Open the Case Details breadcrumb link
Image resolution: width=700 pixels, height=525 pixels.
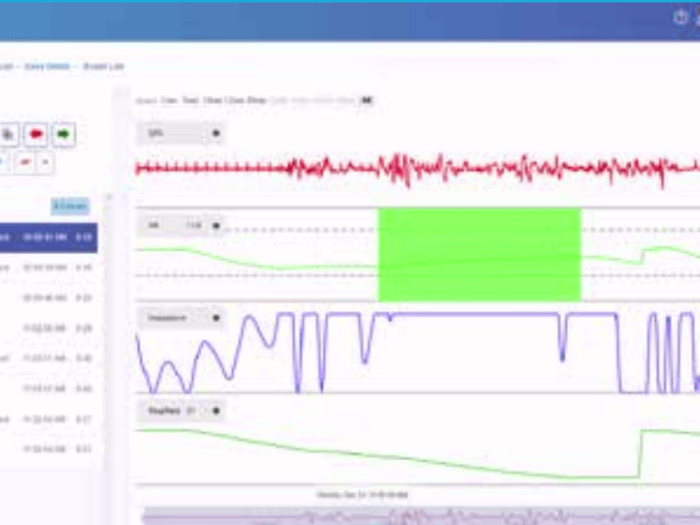[x=47, y=67]
